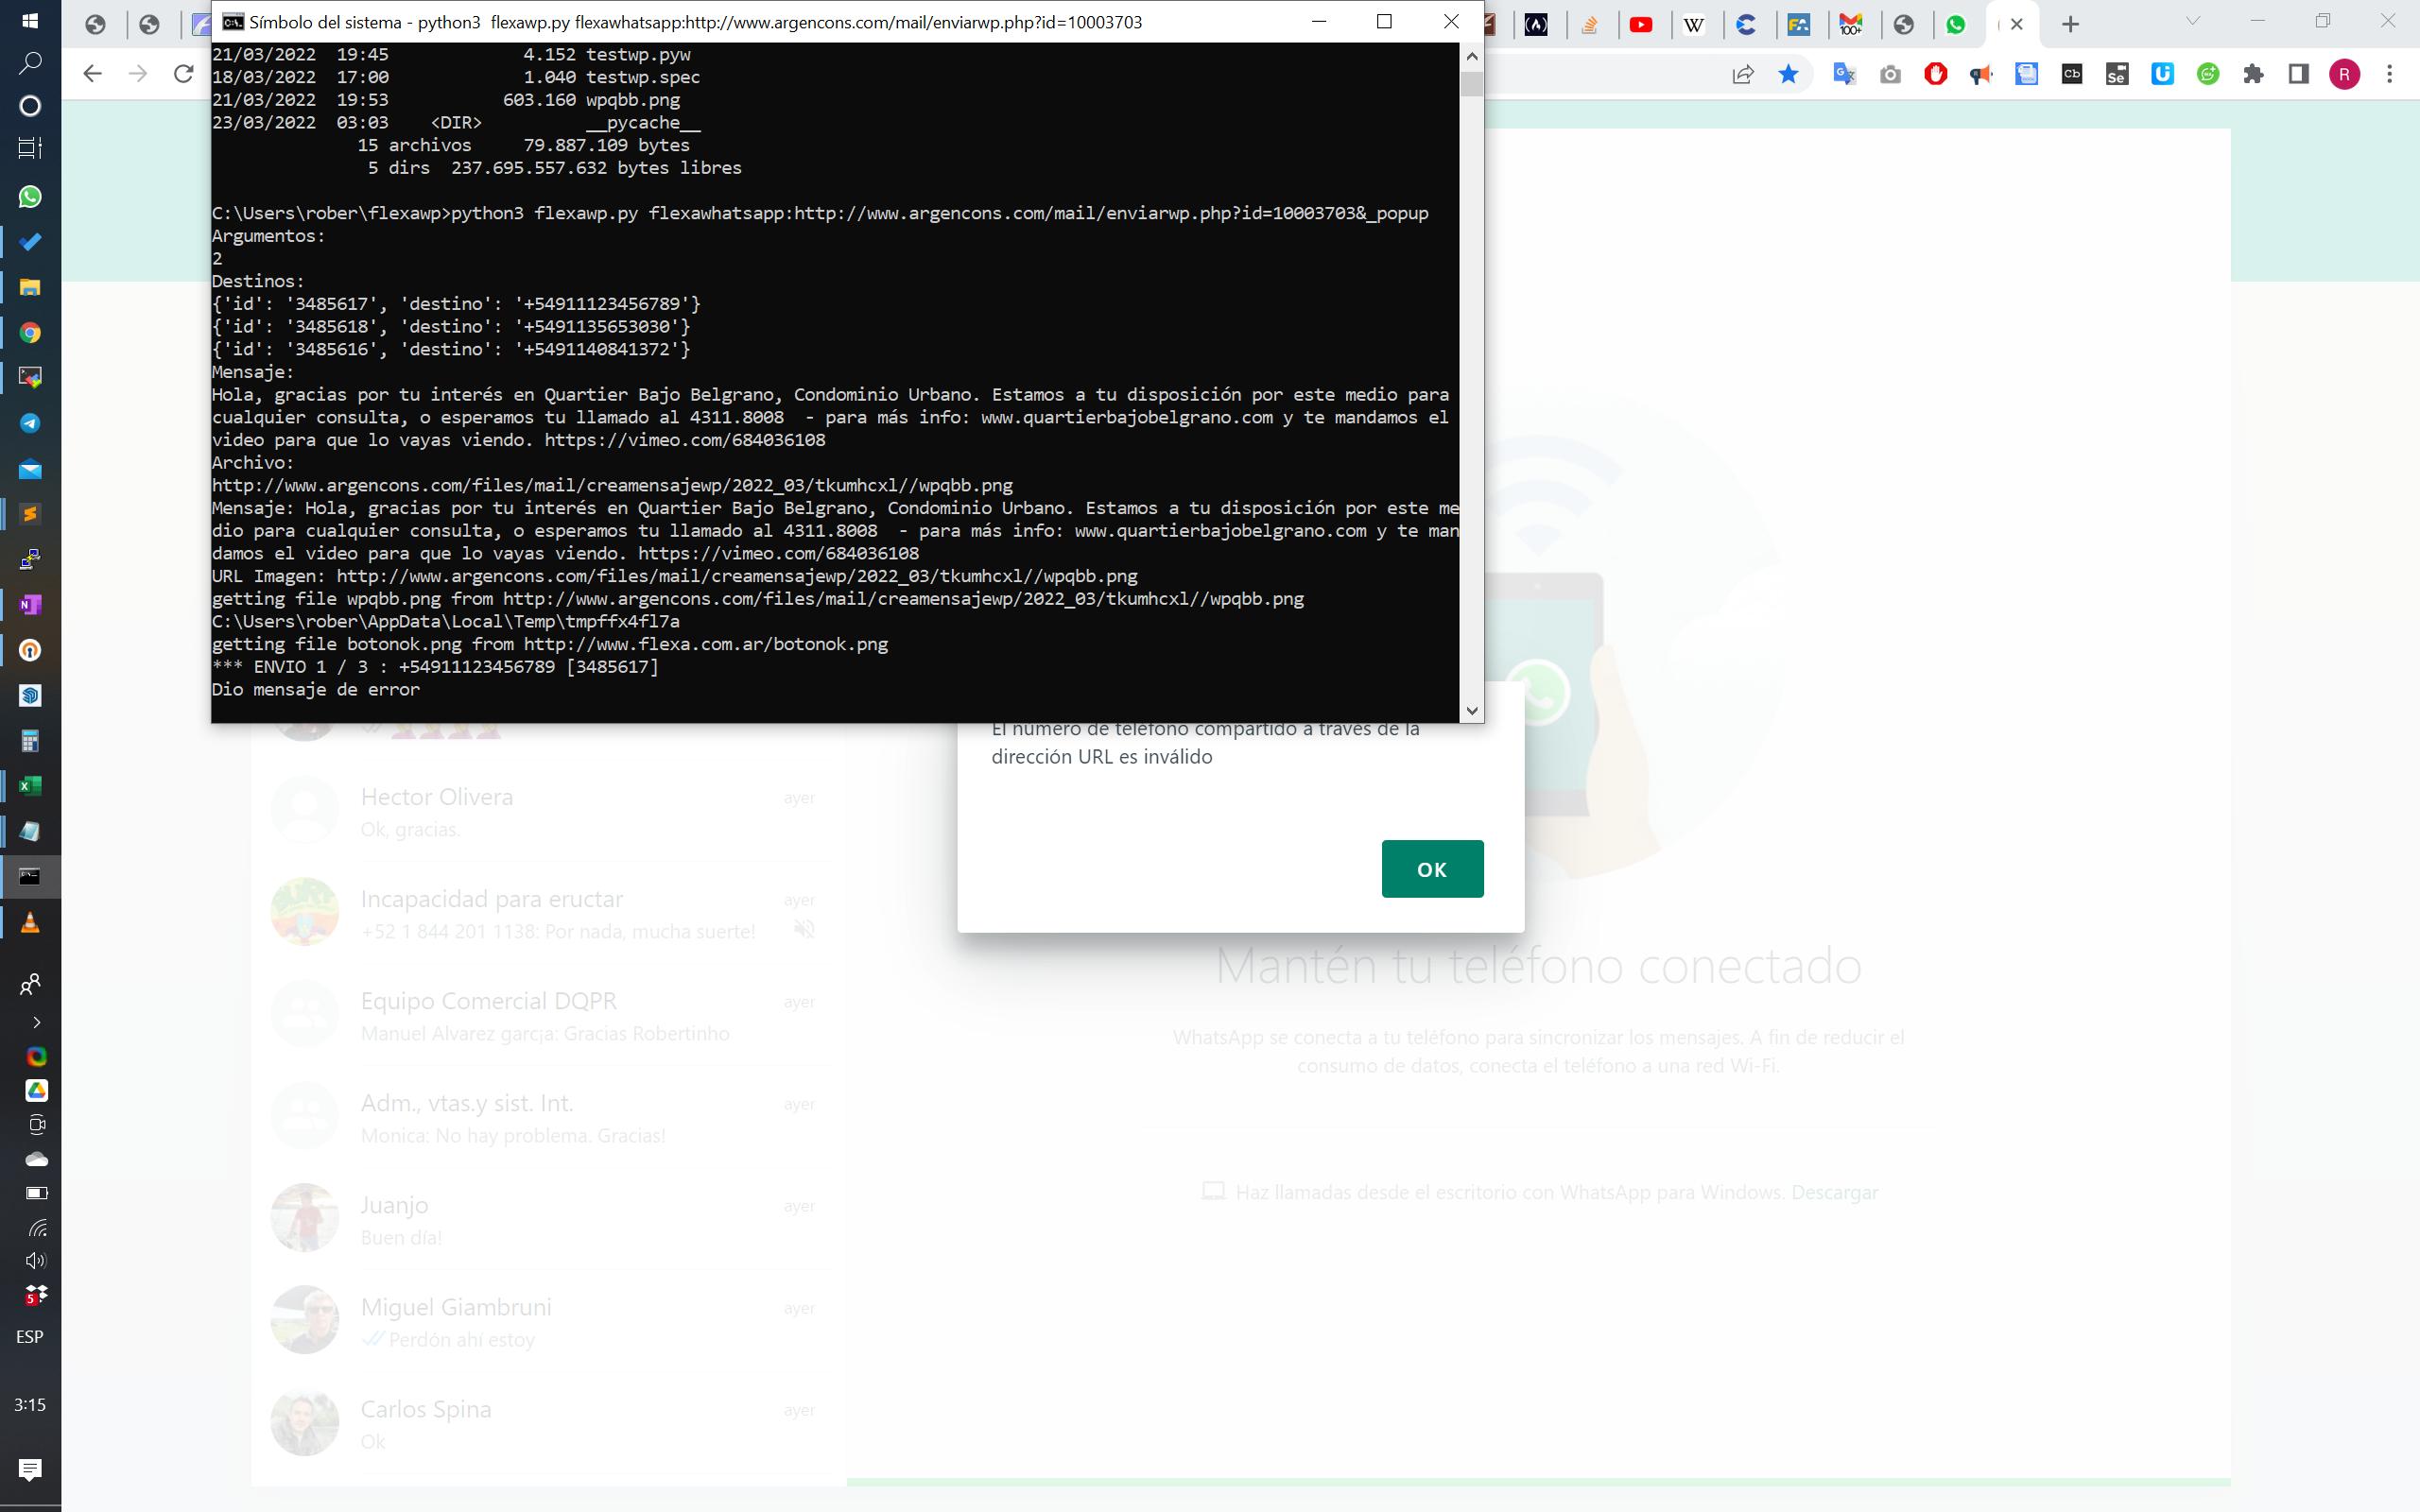Click the share page icon in address bar
The width and height of the screenshot is (2420, 1512).
click(1743, 74)
